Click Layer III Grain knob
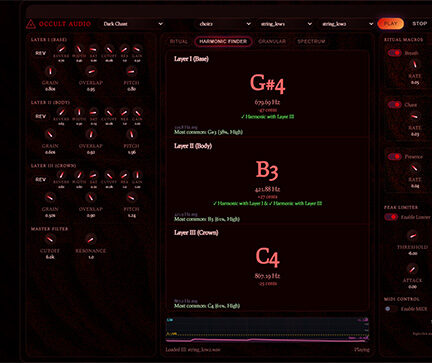 50,198
